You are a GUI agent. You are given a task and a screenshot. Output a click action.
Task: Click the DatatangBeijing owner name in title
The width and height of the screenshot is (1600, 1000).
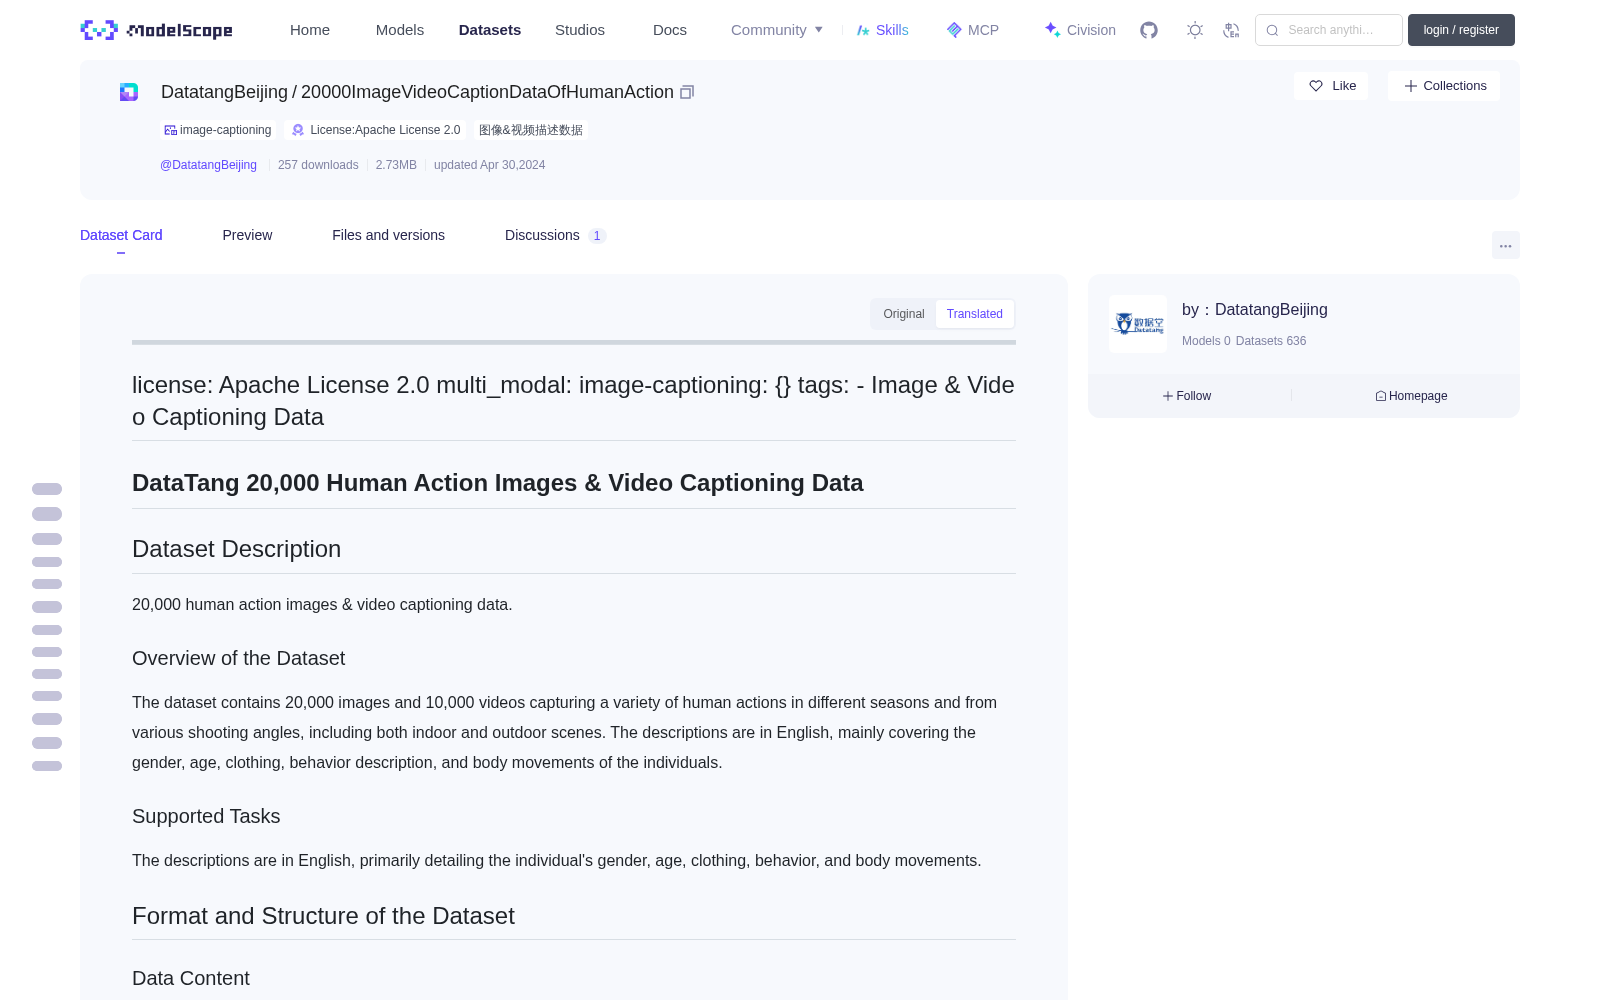coord(224,92)
